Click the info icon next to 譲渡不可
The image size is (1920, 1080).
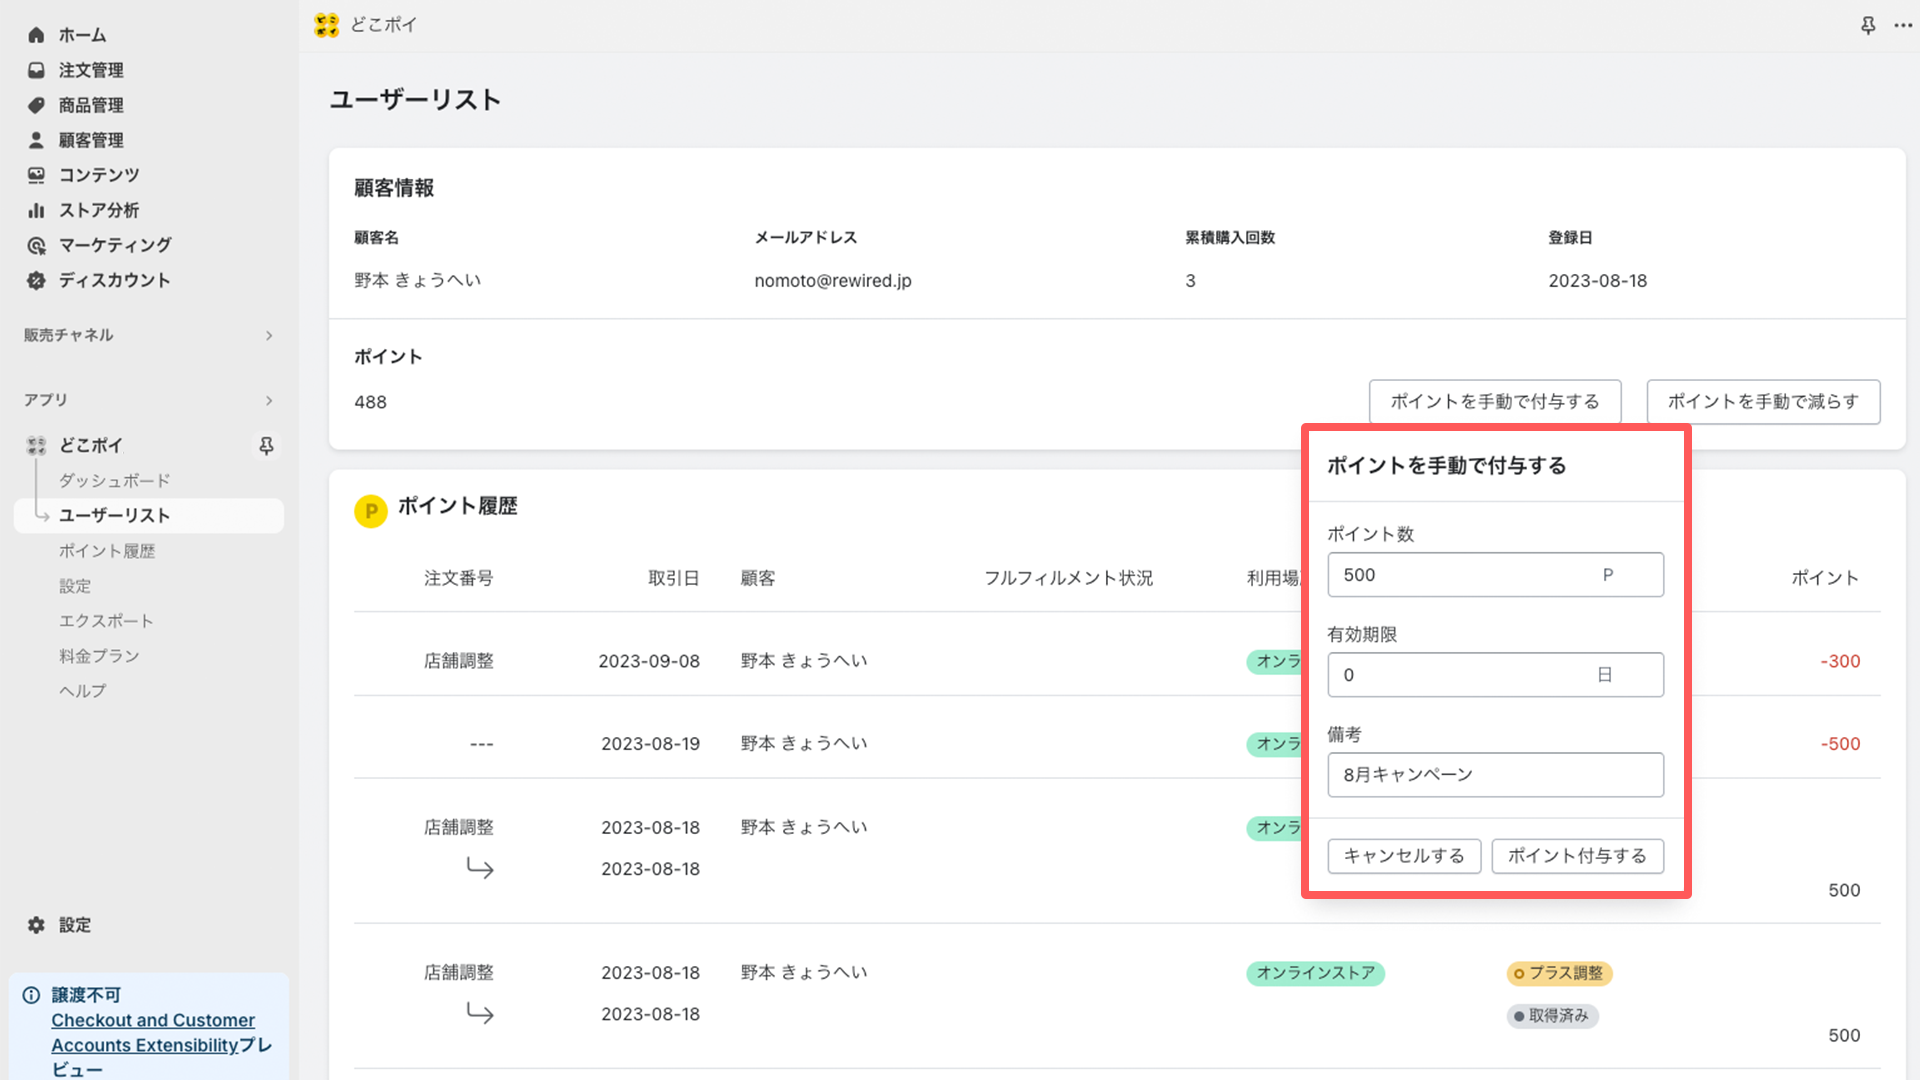[x=31, y=995]
